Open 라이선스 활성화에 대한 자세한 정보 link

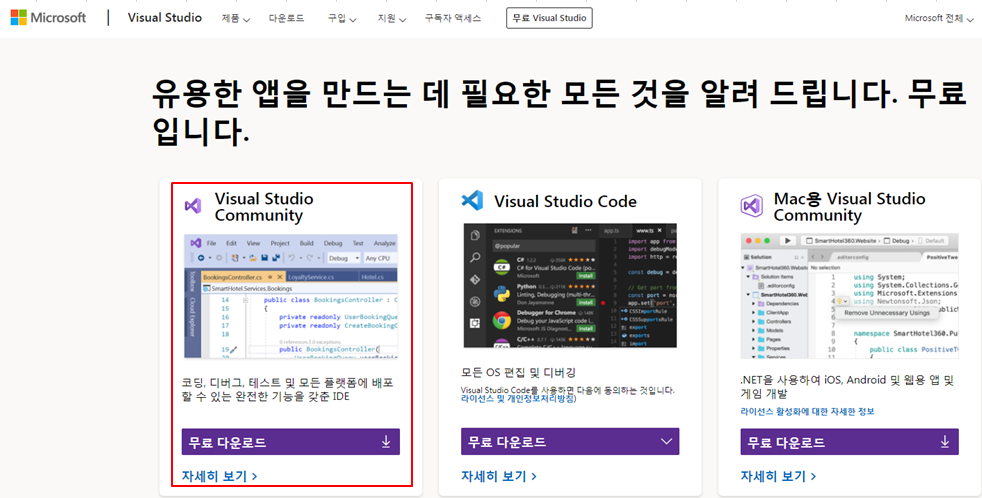807,412
